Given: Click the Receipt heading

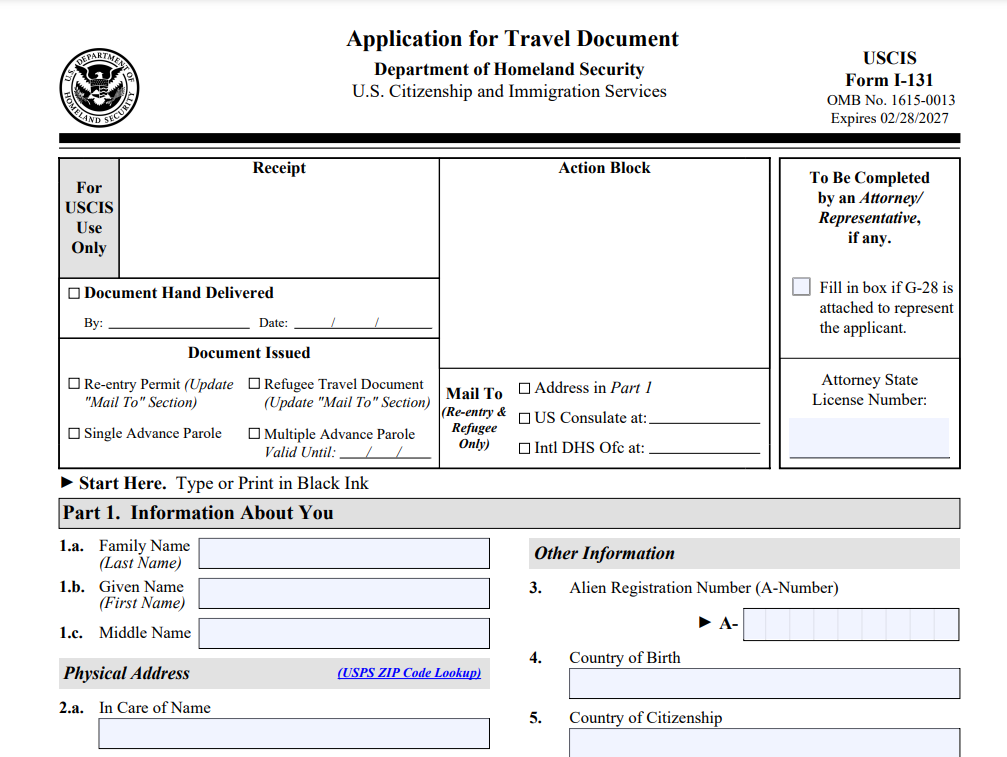Looking at the screenshot, I should (x=279, y=168).
